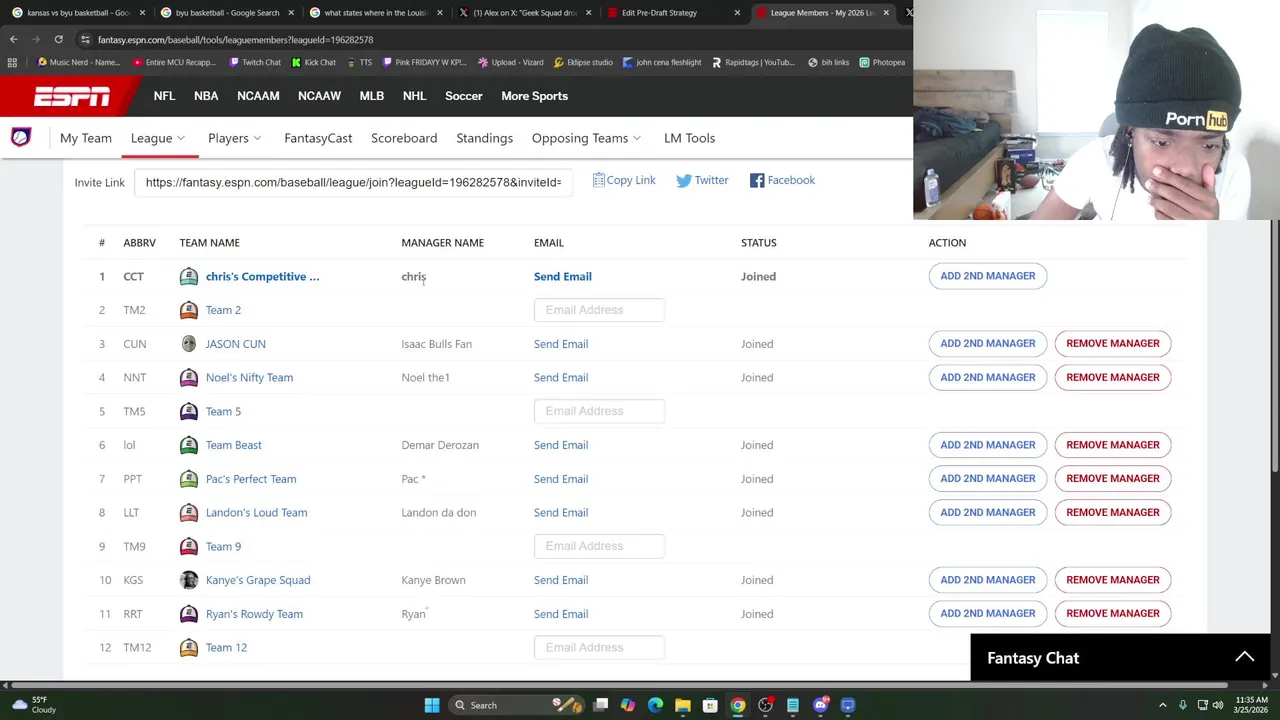The image size is (1280, 720).
Task: Remove manager from Ryan's Rowdy Team
Action: (1112, 613)
